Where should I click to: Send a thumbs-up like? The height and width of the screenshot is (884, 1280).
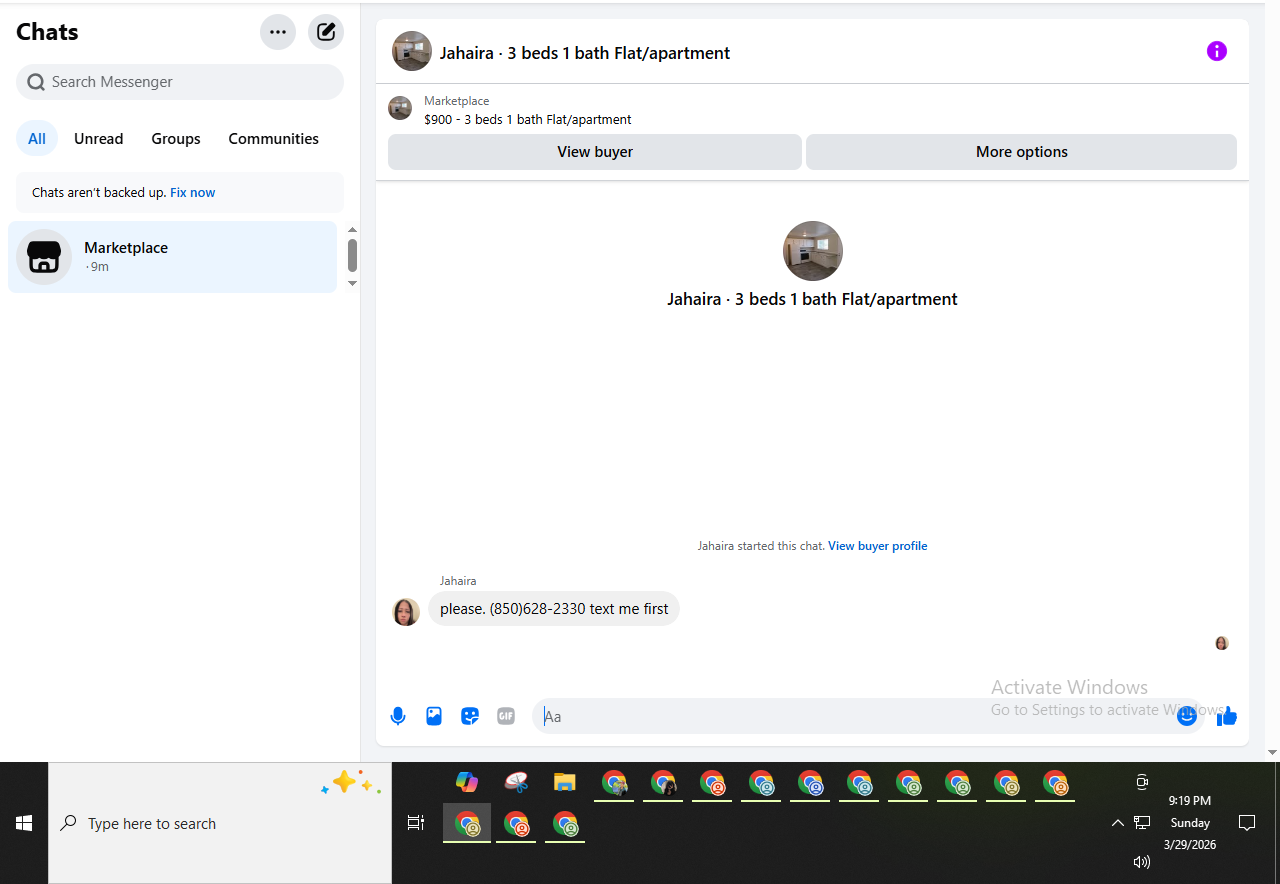point(1227,716)
